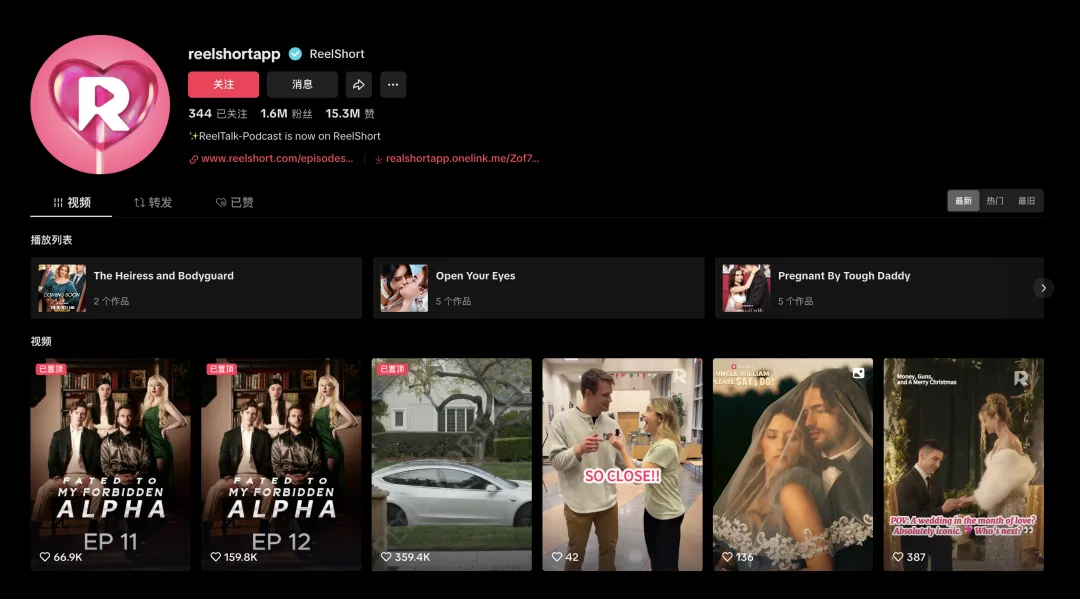
Task: Click the heart icon on EP 11 video
Action: pyautogui.click(x=45, y=556)
